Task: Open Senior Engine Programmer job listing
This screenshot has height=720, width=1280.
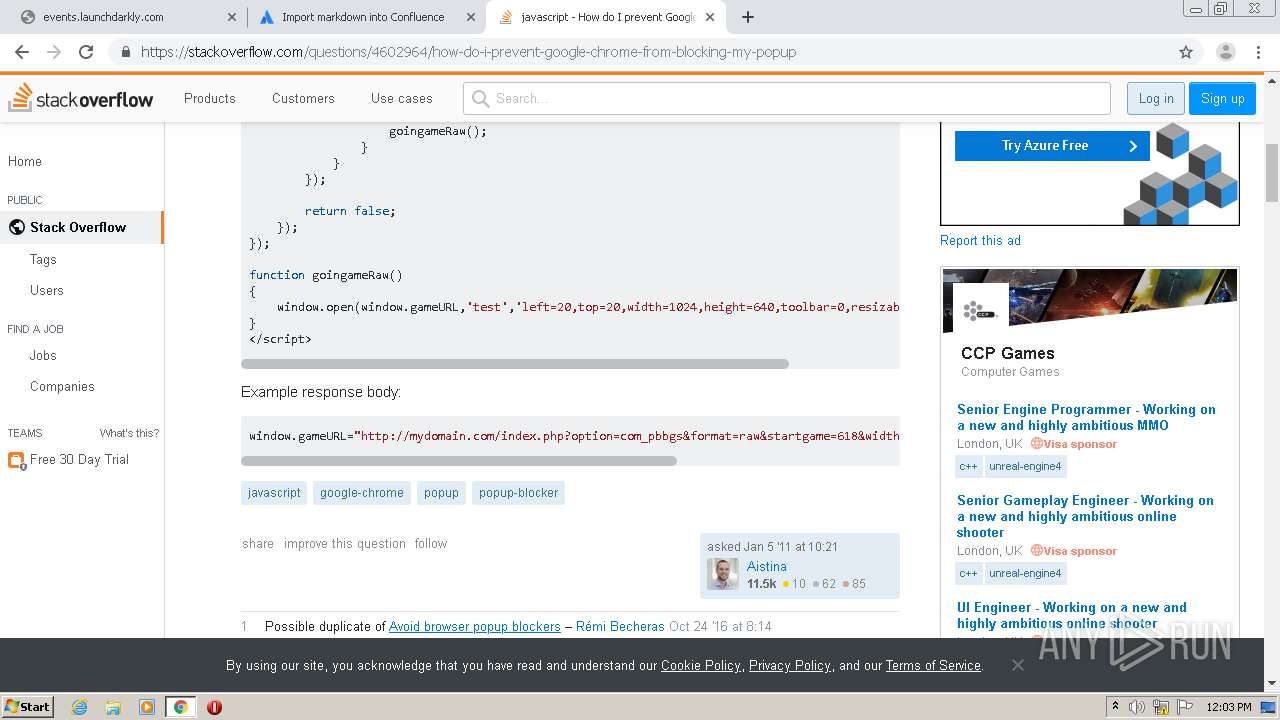Action: click(1086, 417)
